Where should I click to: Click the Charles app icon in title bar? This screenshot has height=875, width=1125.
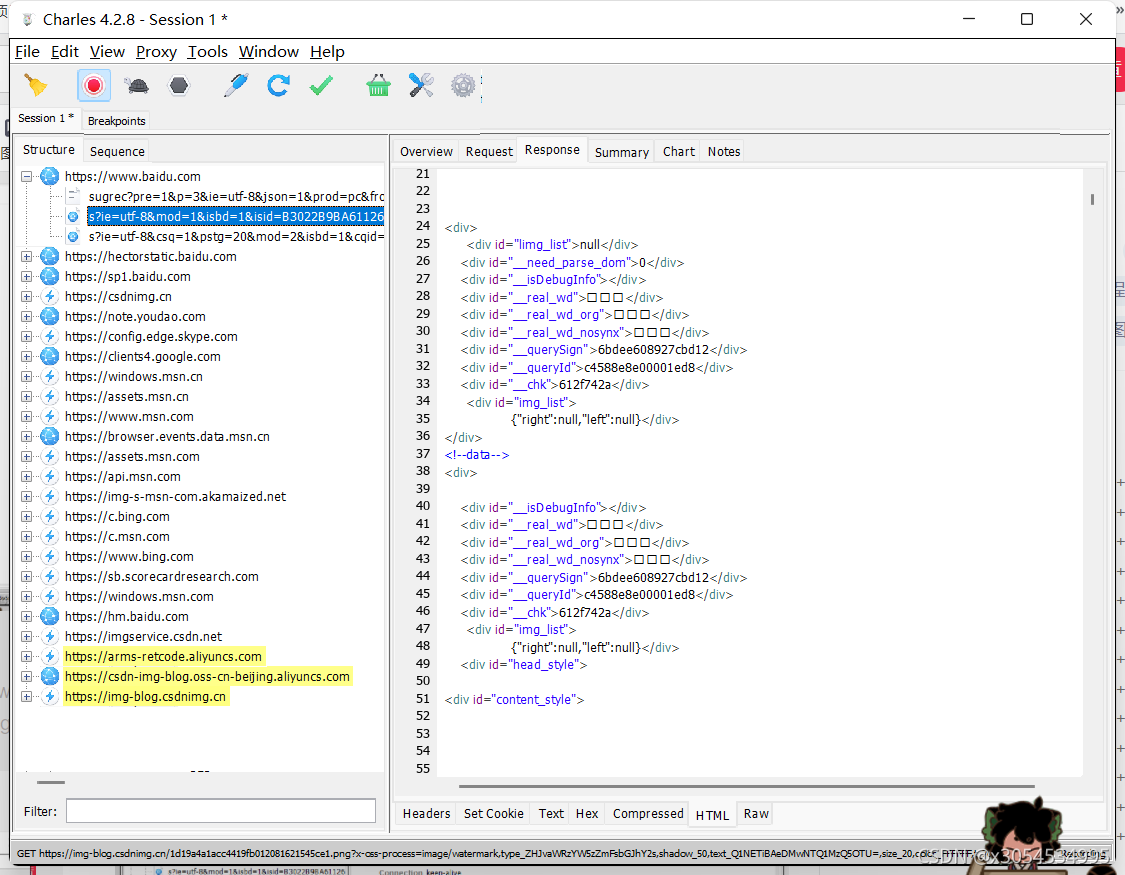27,19
